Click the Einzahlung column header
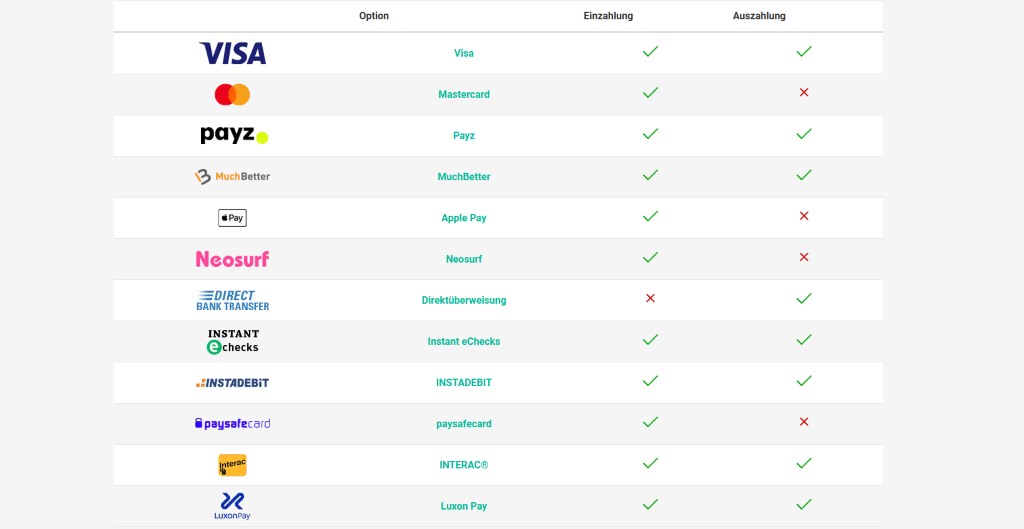This screenshot has width=1024, height=529. point(608,16)
